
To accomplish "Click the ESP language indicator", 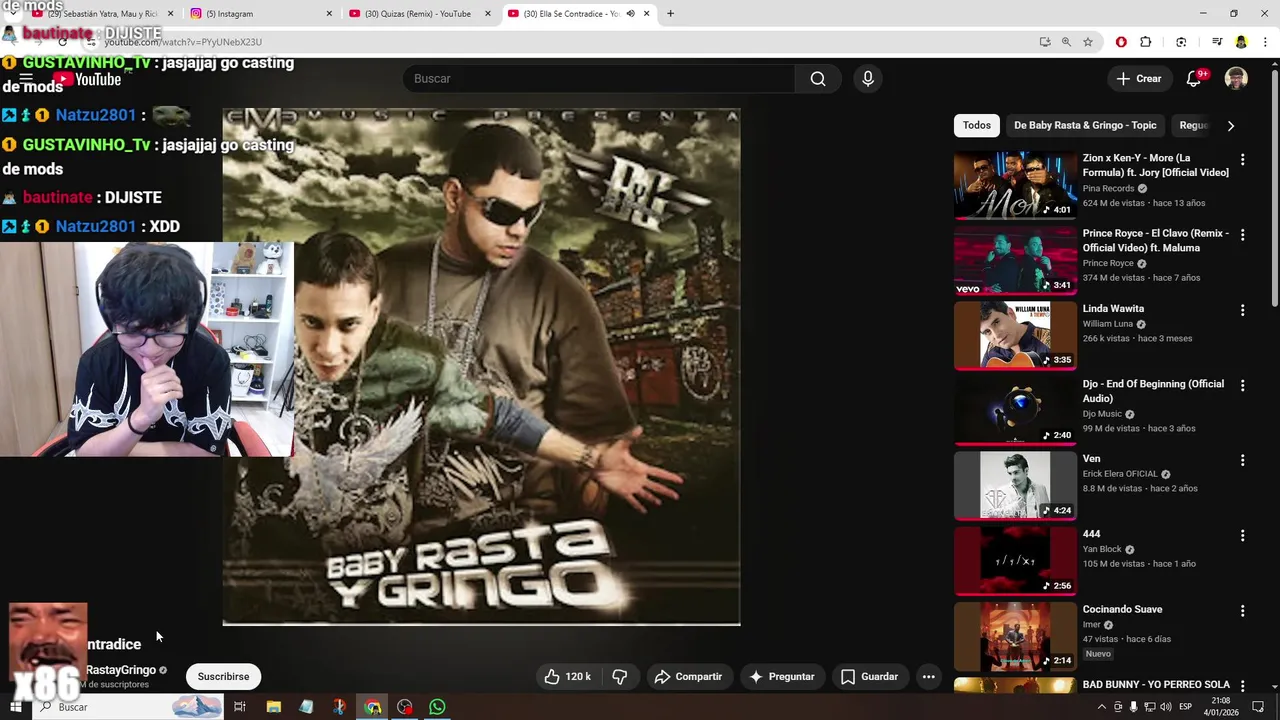I will [1185, 707].
